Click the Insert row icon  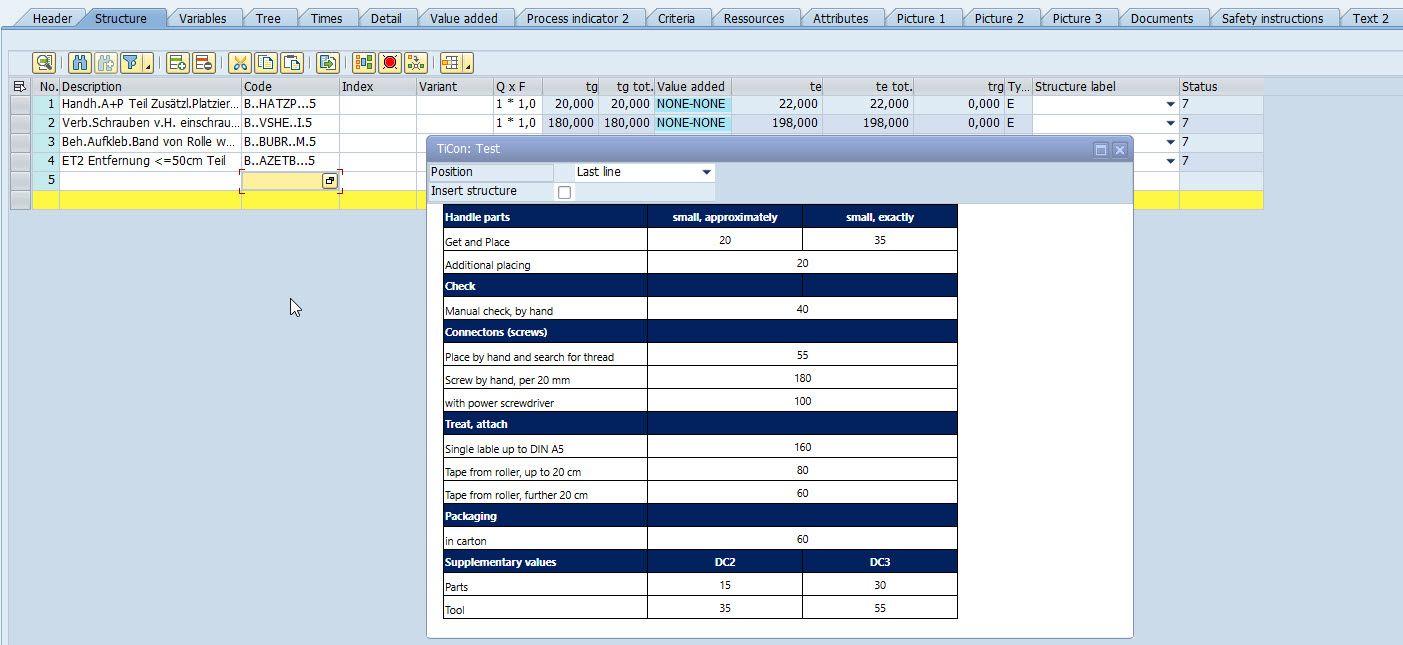(177, 63)
